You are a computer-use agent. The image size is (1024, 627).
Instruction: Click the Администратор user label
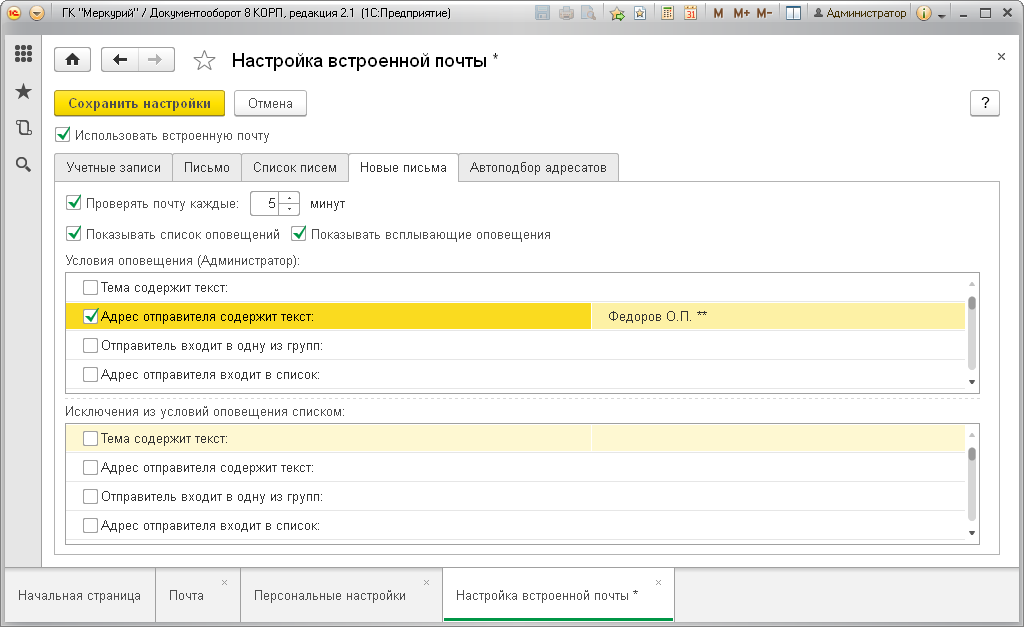pyautogui.click(x=860, y=13)
